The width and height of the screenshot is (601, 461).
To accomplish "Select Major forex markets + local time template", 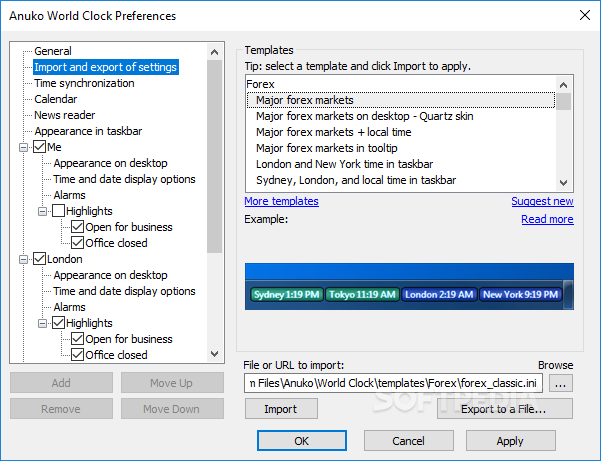I will pos(401,132).
